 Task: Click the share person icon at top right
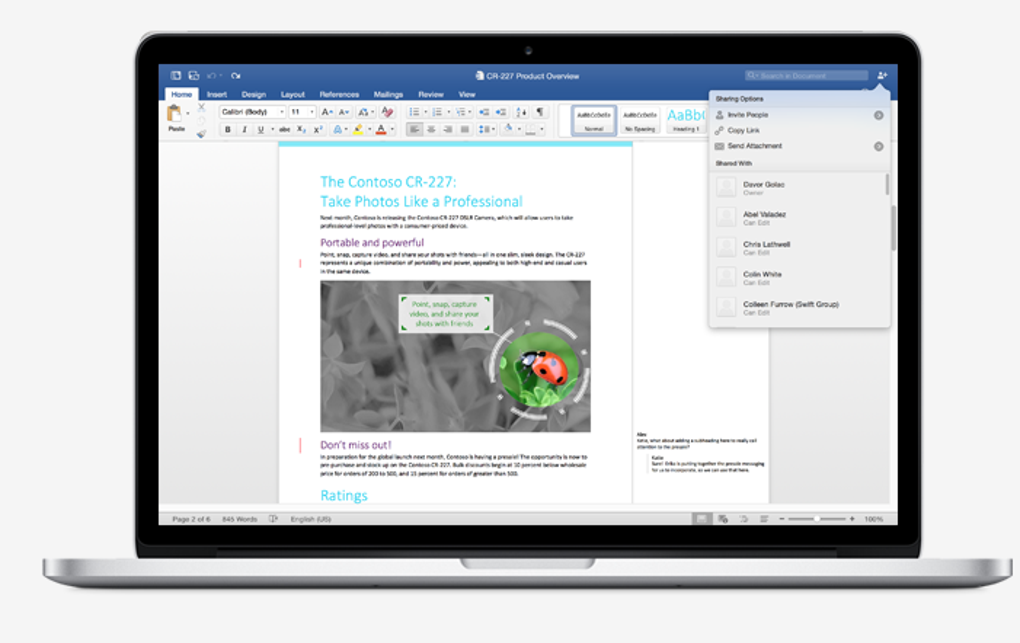coord(882,75)
